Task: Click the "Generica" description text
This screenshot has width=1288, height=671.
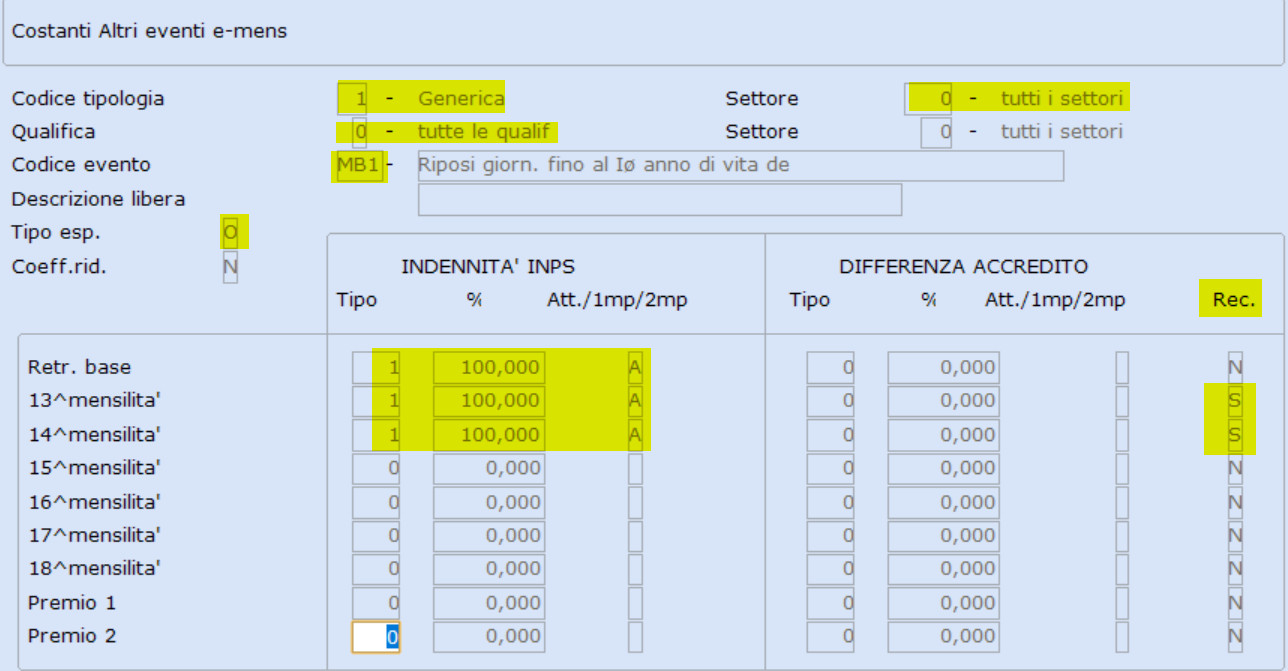Action: click(461, 99)
